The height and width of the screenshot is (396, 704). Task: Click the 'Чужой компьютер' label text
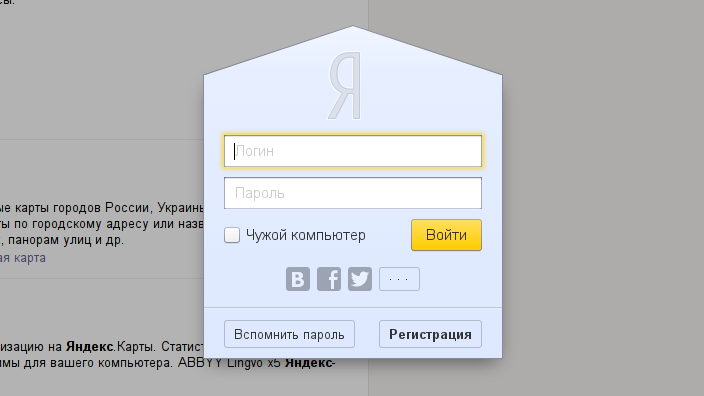coord(306,235)
